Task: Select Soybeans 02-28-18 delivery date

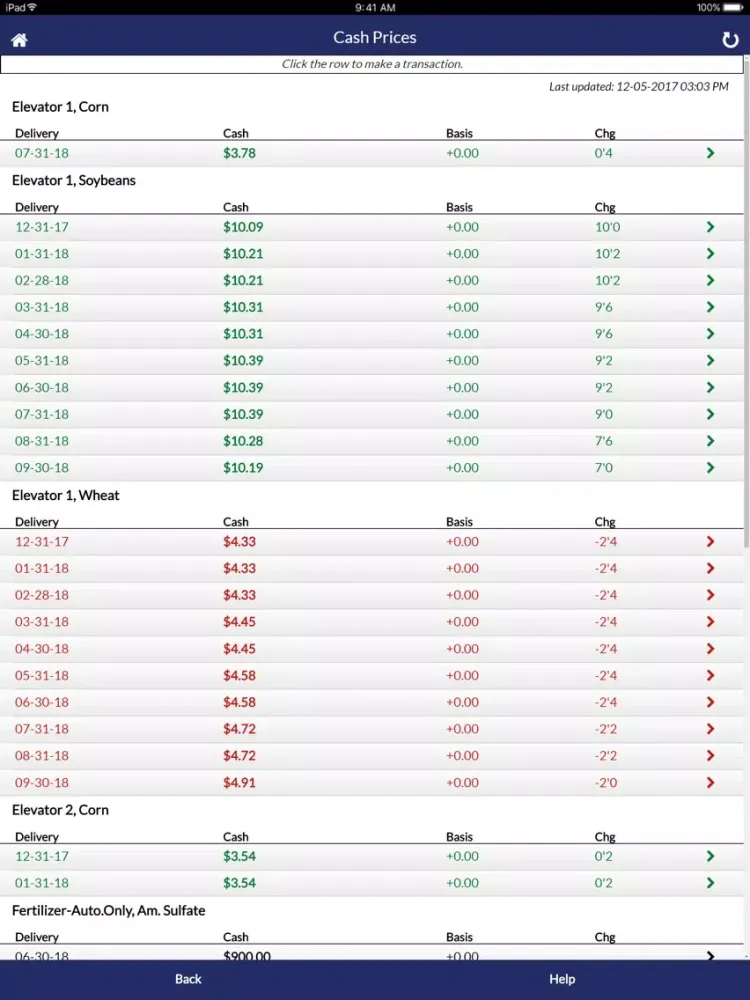Action: point(42,280)
